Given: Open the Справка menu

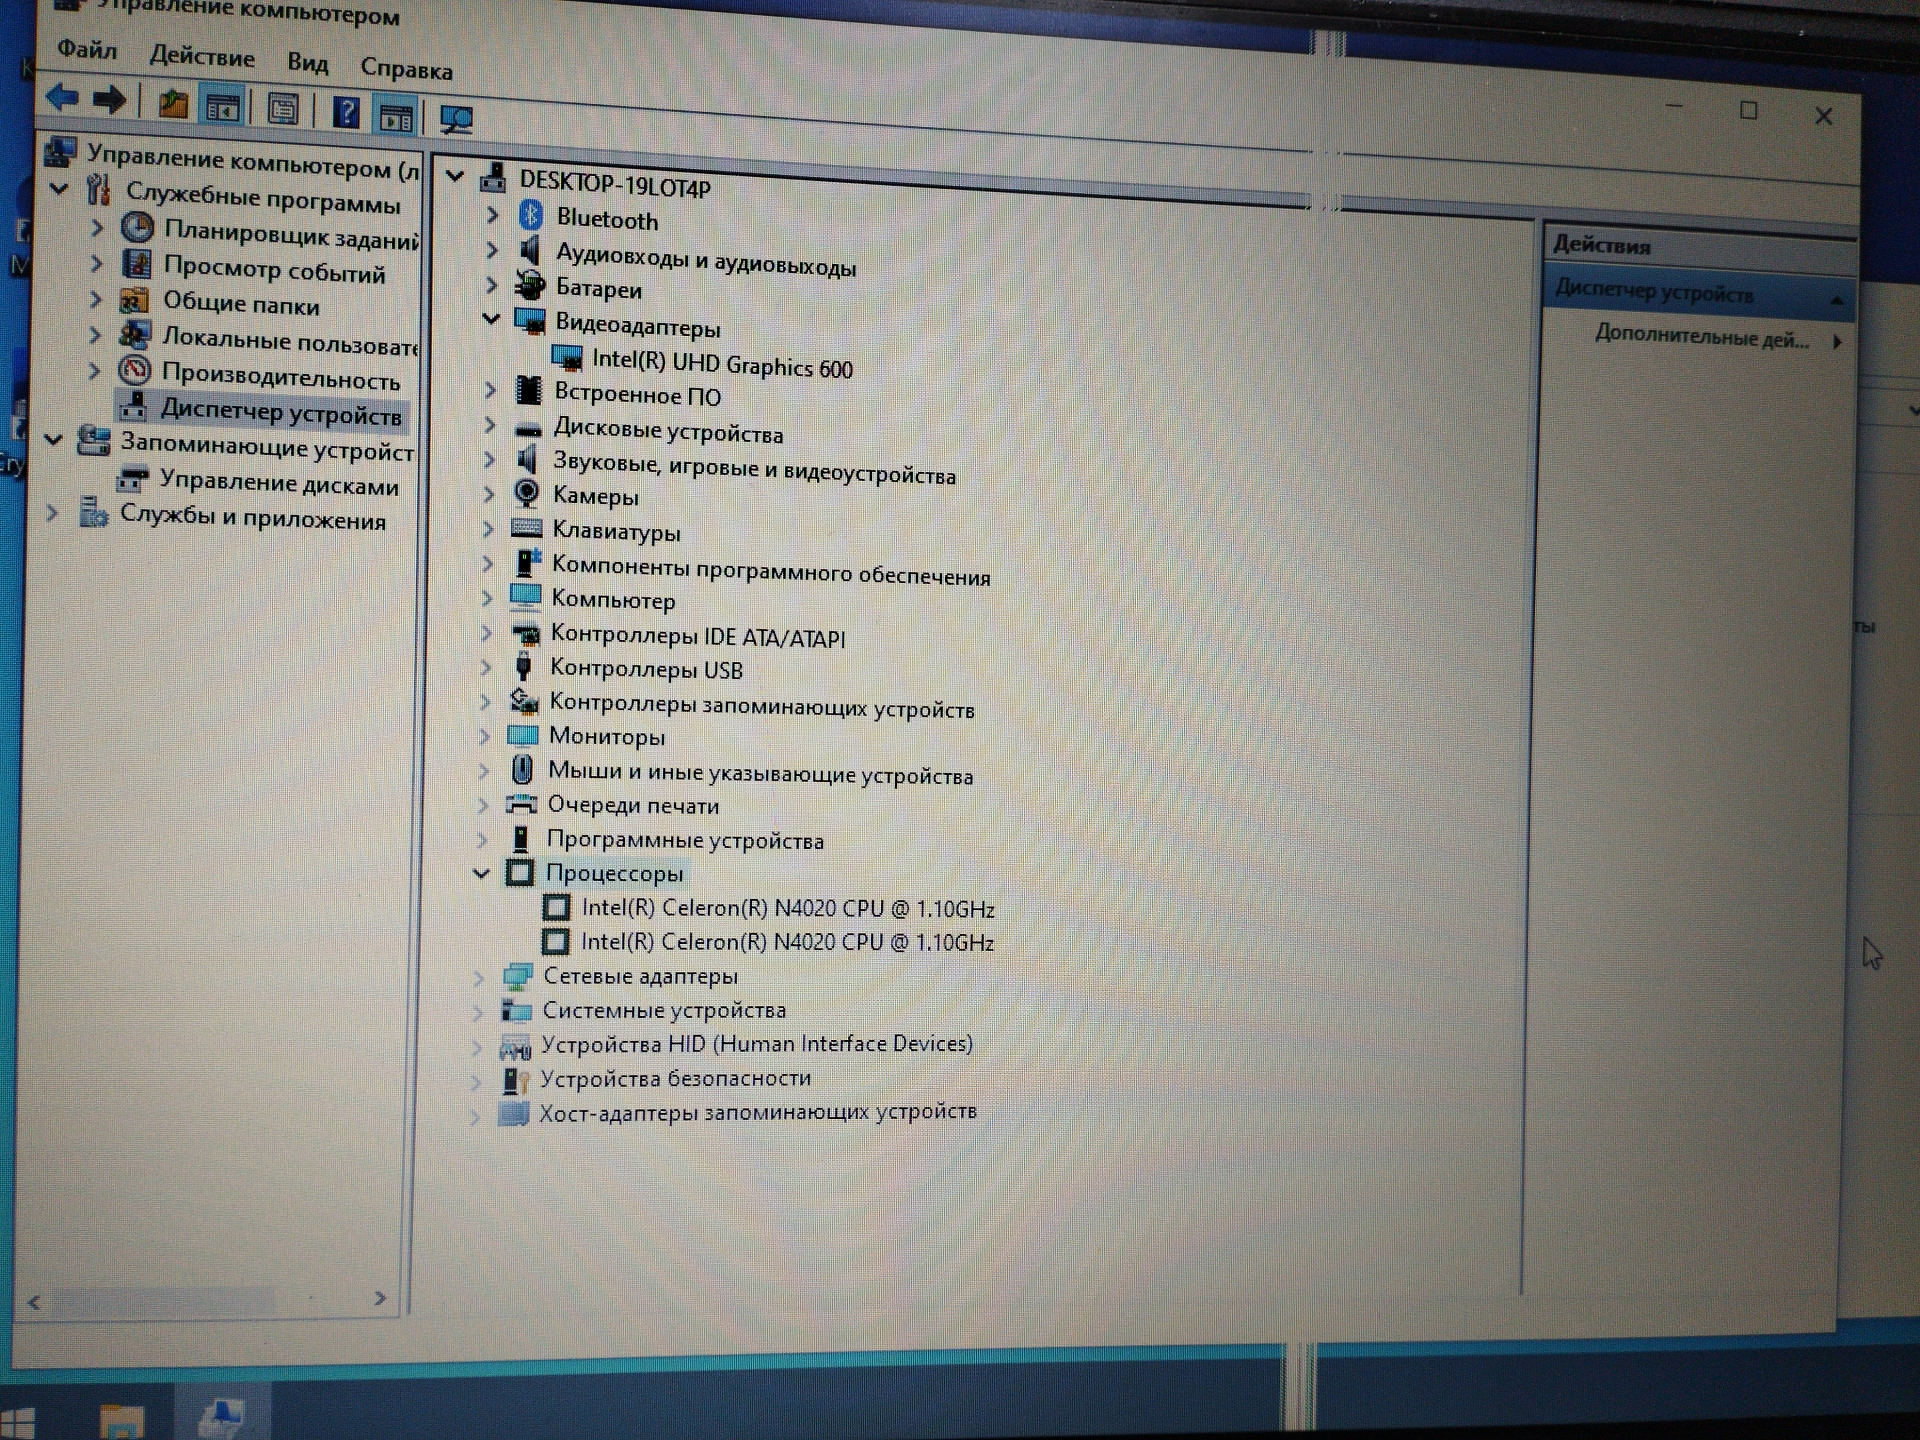Looking at the screenshot, I should pos(406,69).
